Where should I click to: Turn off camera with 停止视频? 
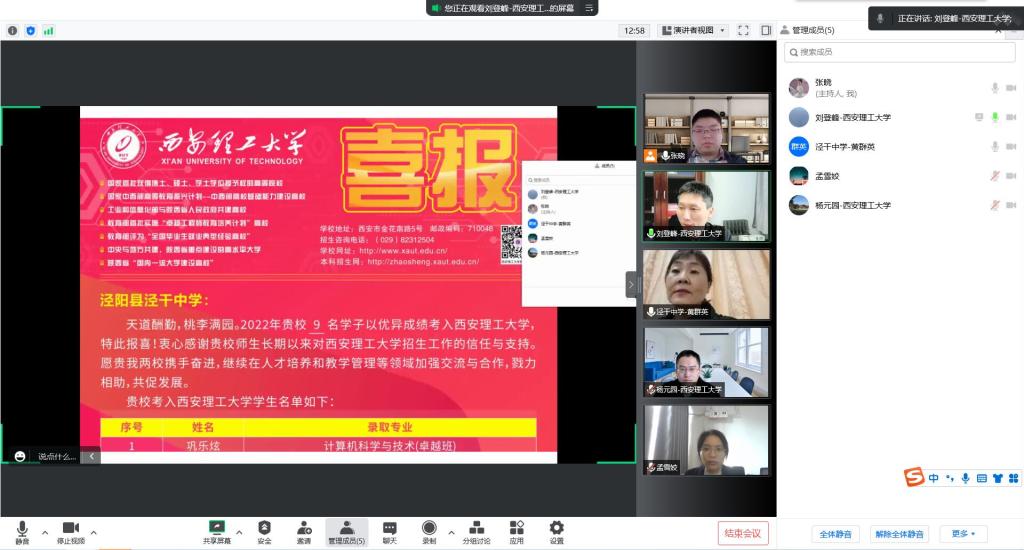tap(70, 530)
